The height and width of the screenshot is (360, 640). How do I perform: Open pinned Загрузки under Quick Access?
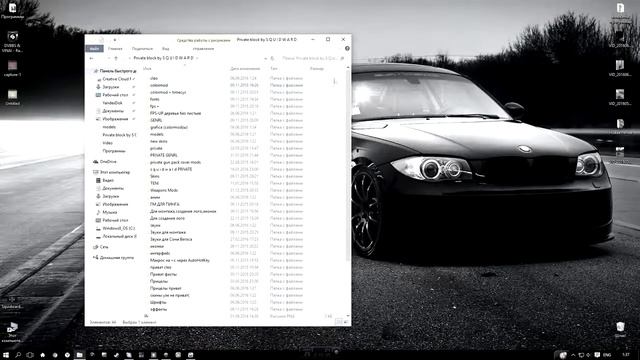(111, 87)
